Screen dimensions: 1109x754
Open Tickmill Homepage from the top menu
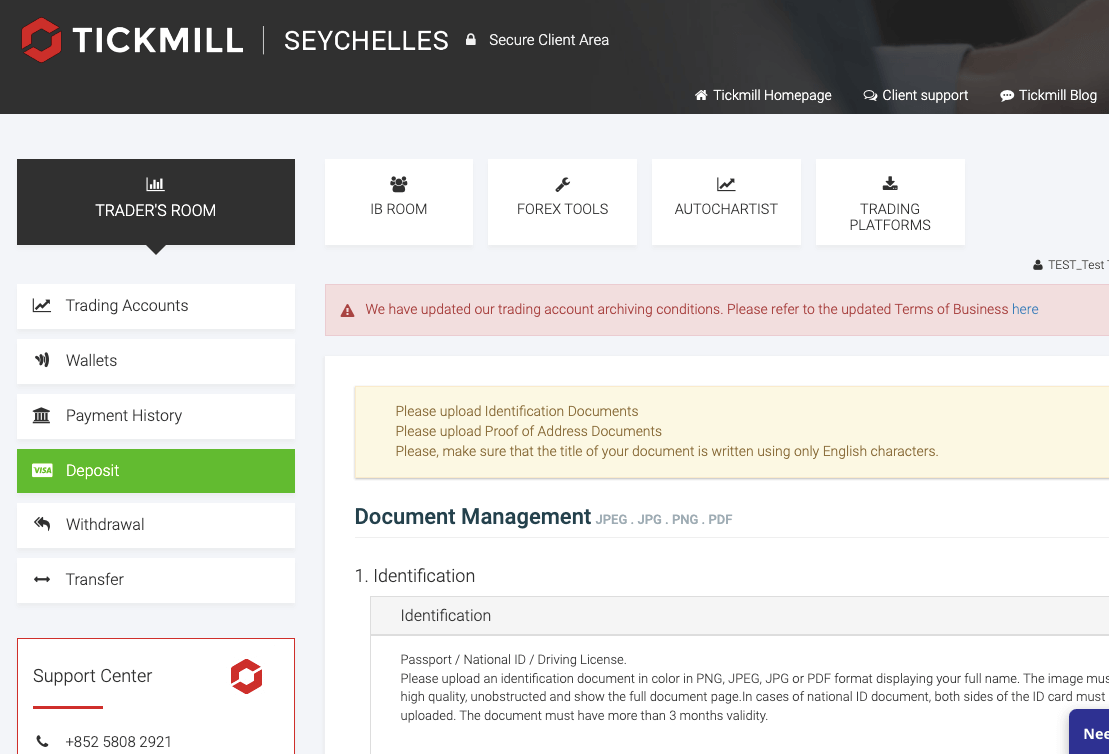[763, 95]
